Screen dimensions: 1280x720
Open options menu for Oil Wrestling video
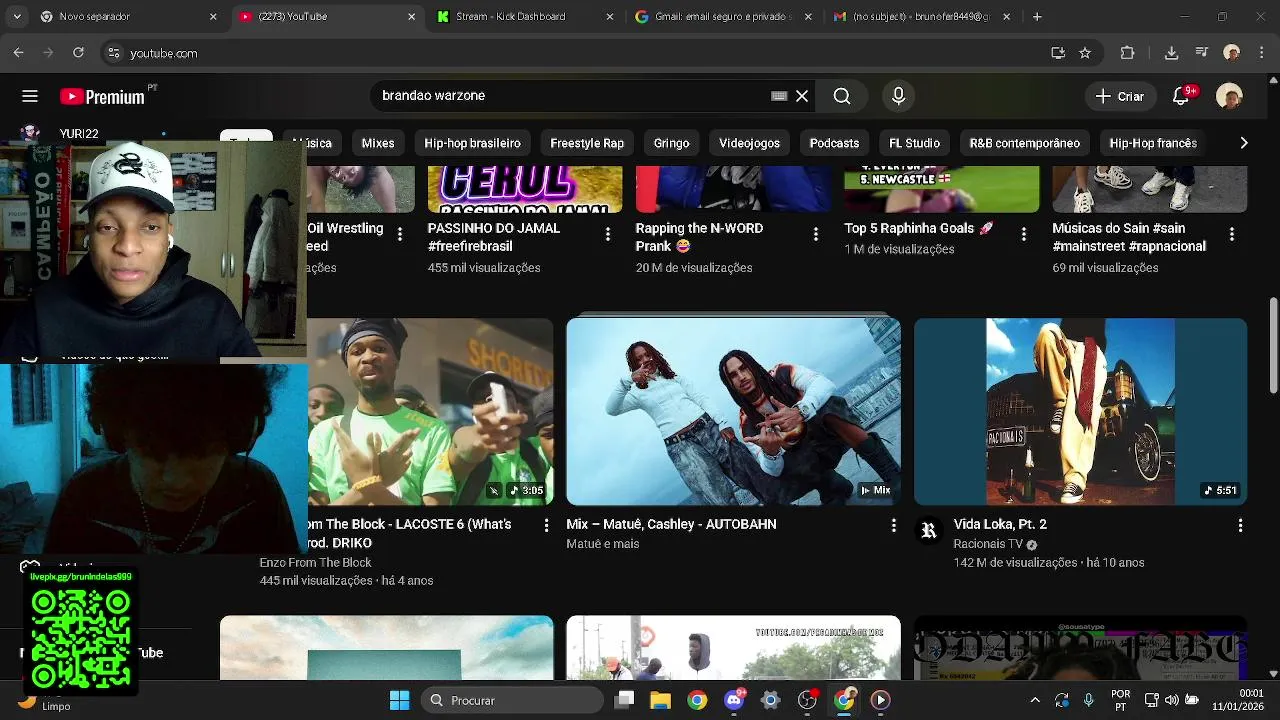pos(399,234)
